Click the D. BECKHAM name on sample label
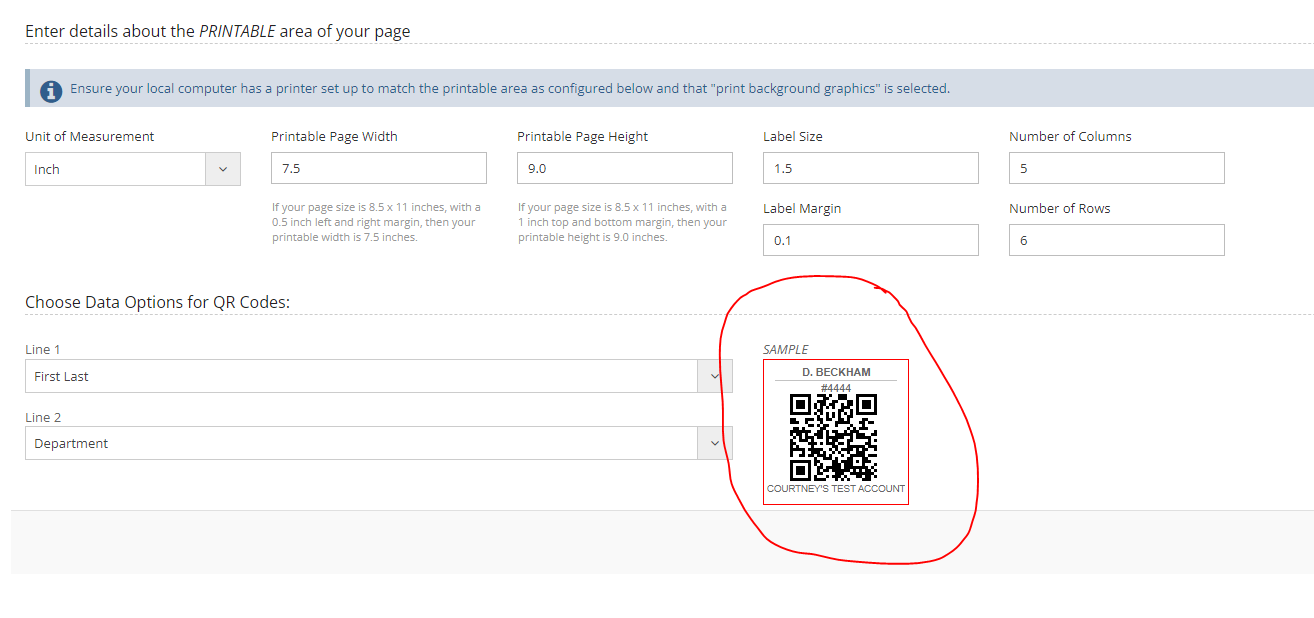The width and height of the screenshot is (1314, 618). pos(836,372)
